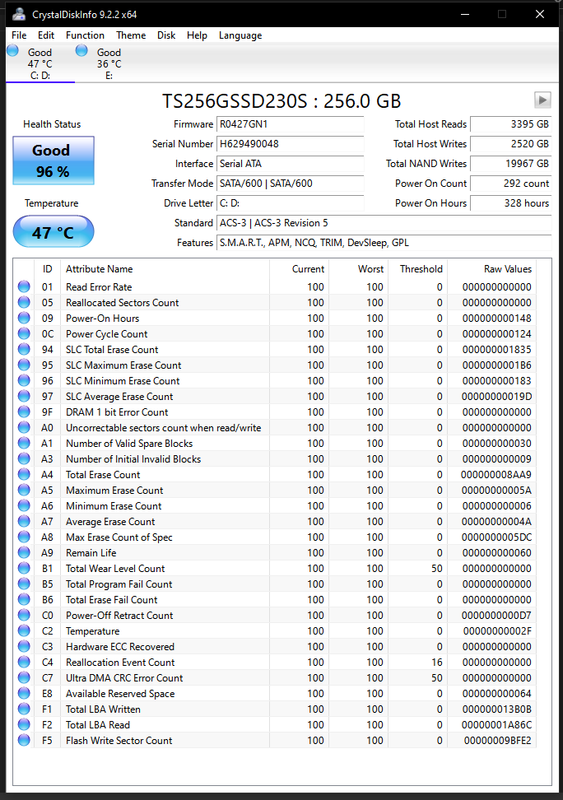Click the Features field S.M.A.R.T., APM, NCQ

pos(384,243)
